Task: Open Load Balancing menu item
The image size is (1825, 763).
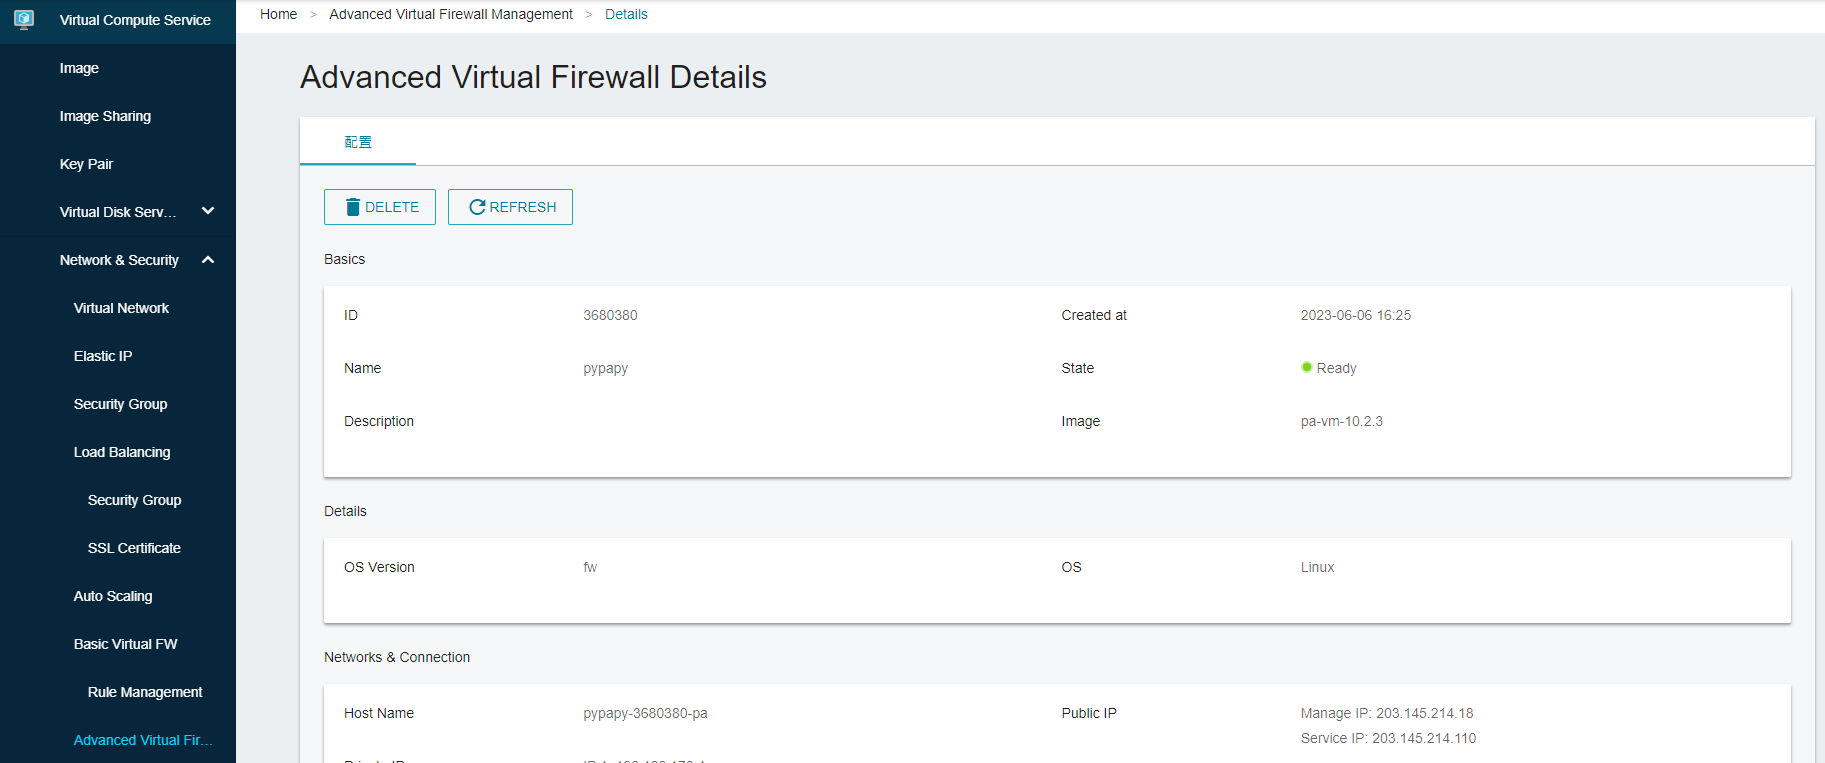Action: [122, 452]
